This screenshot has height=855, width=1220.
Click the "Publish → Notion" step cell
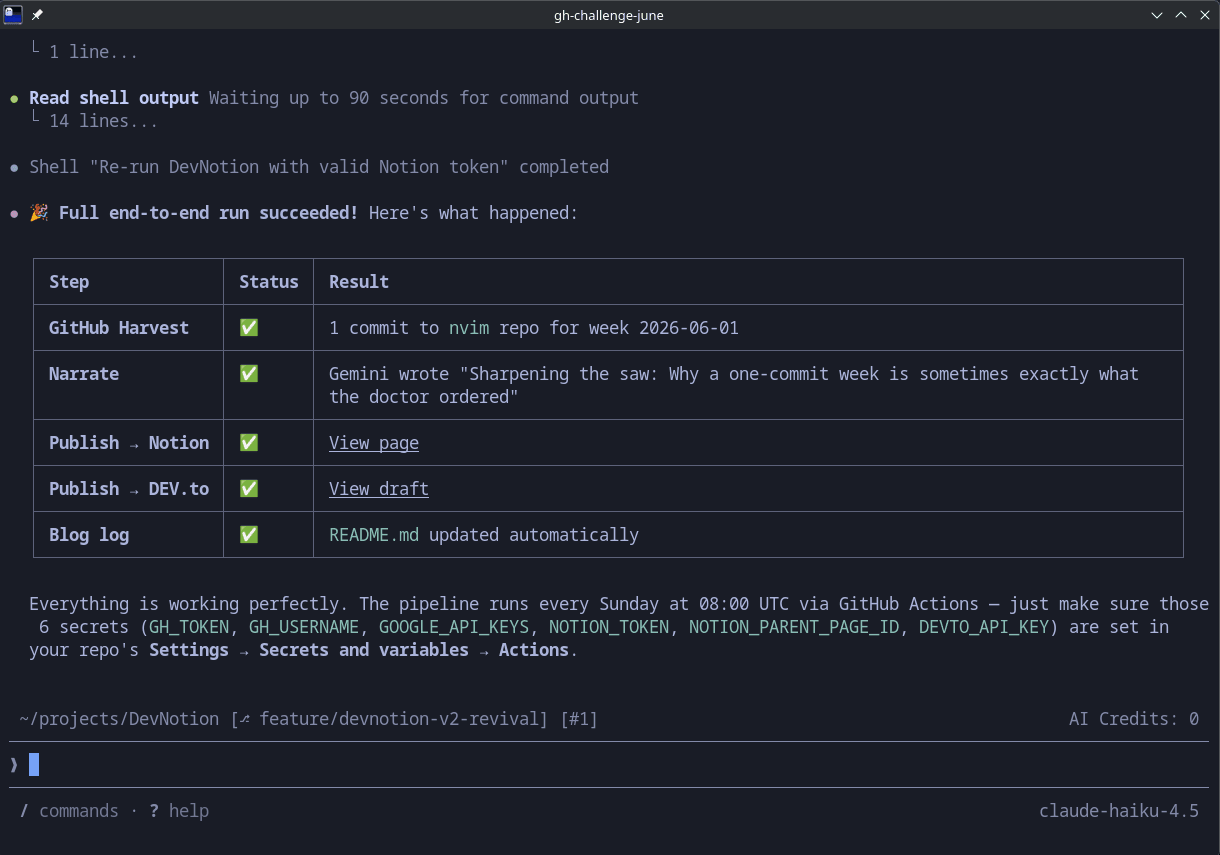click(129, 443)
